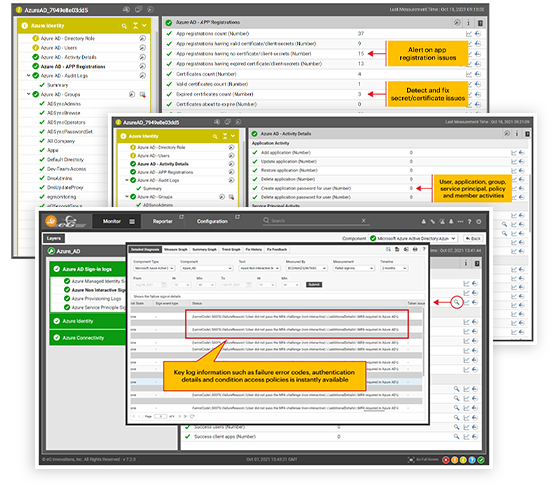Click the Go Full Screen link
This screenshot has width=558, height=501.
(423, 460)
